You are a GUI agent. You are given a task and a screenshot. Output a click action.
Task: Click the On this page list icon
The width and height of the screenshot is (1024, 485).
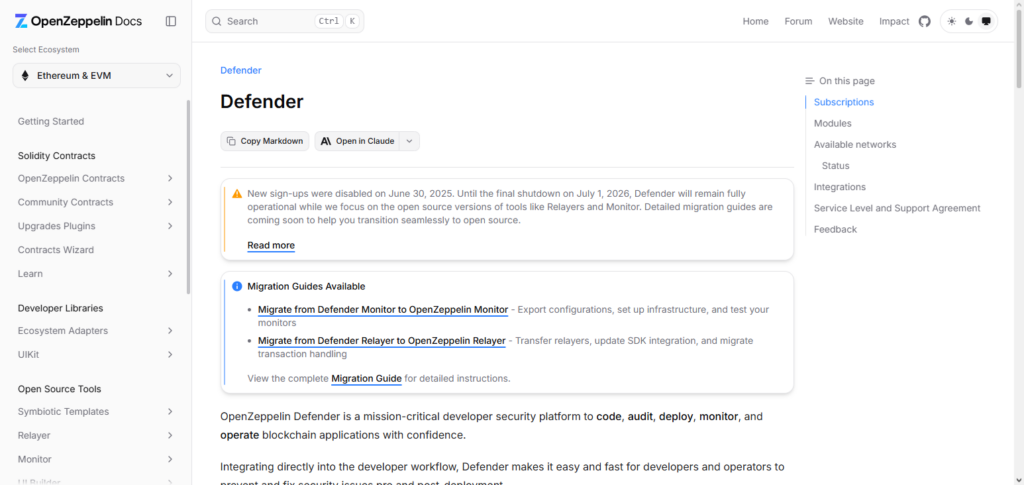point(810,81)
